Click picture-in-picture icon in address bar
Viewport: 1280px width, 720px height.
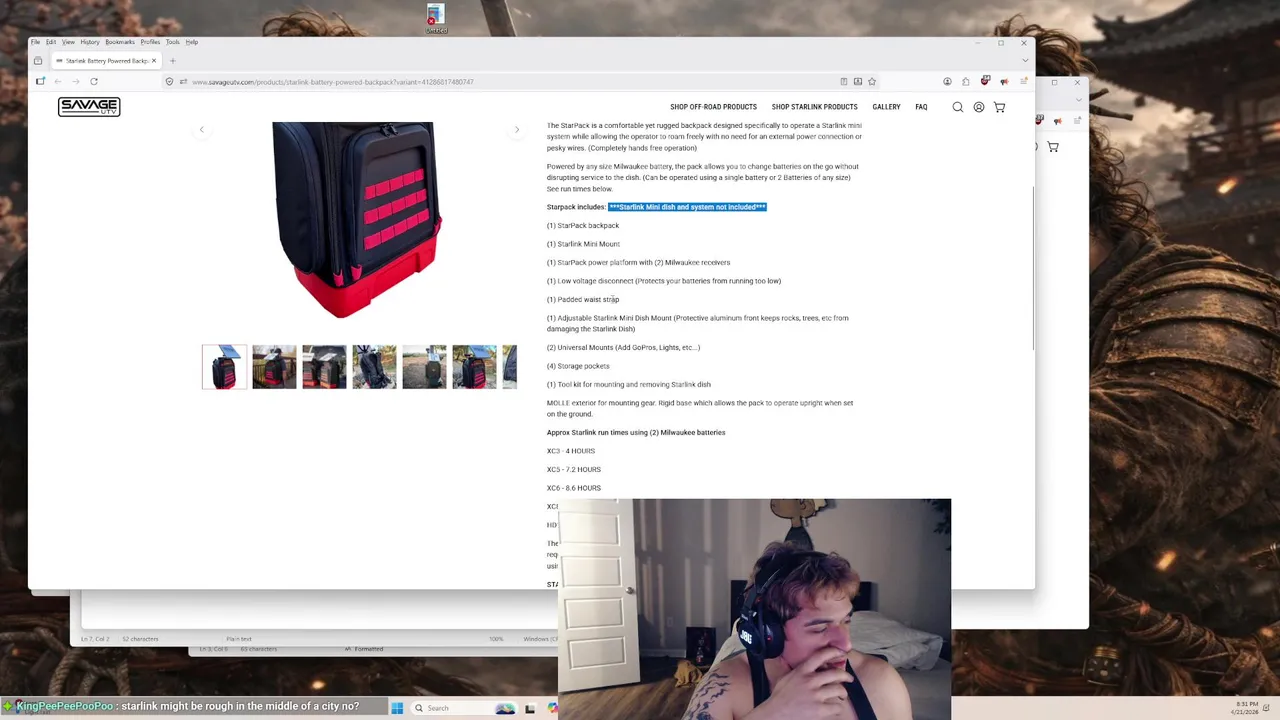point(858,82)
